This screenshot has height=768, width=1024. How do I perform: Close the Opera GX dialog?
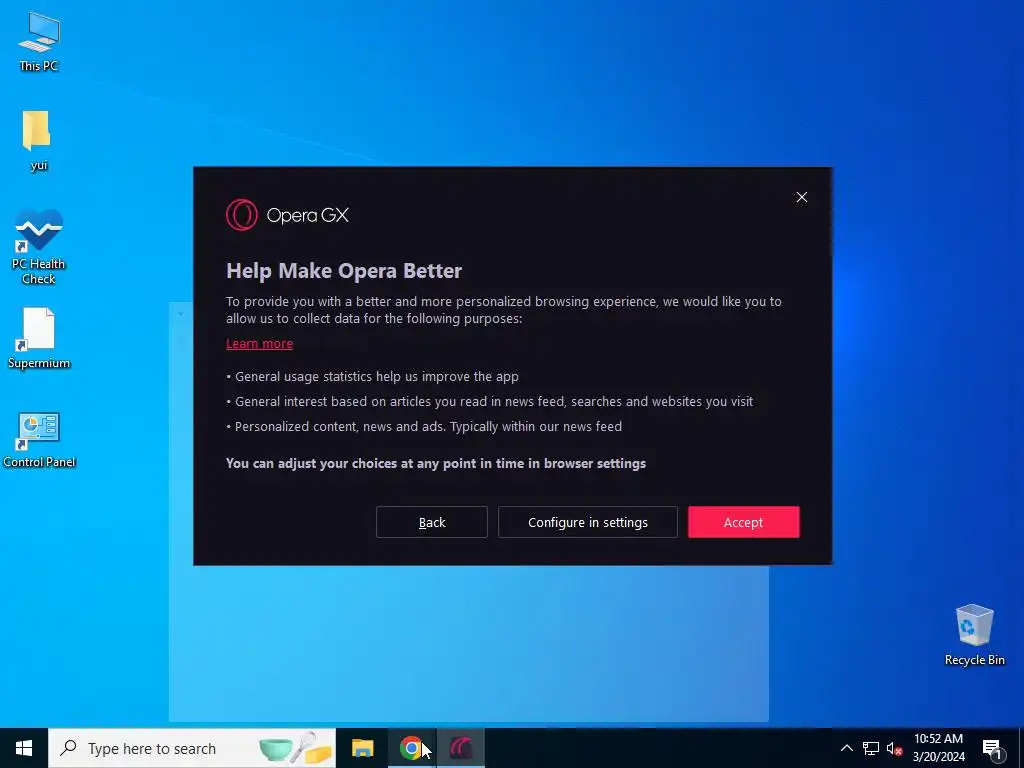coord(801,197)
